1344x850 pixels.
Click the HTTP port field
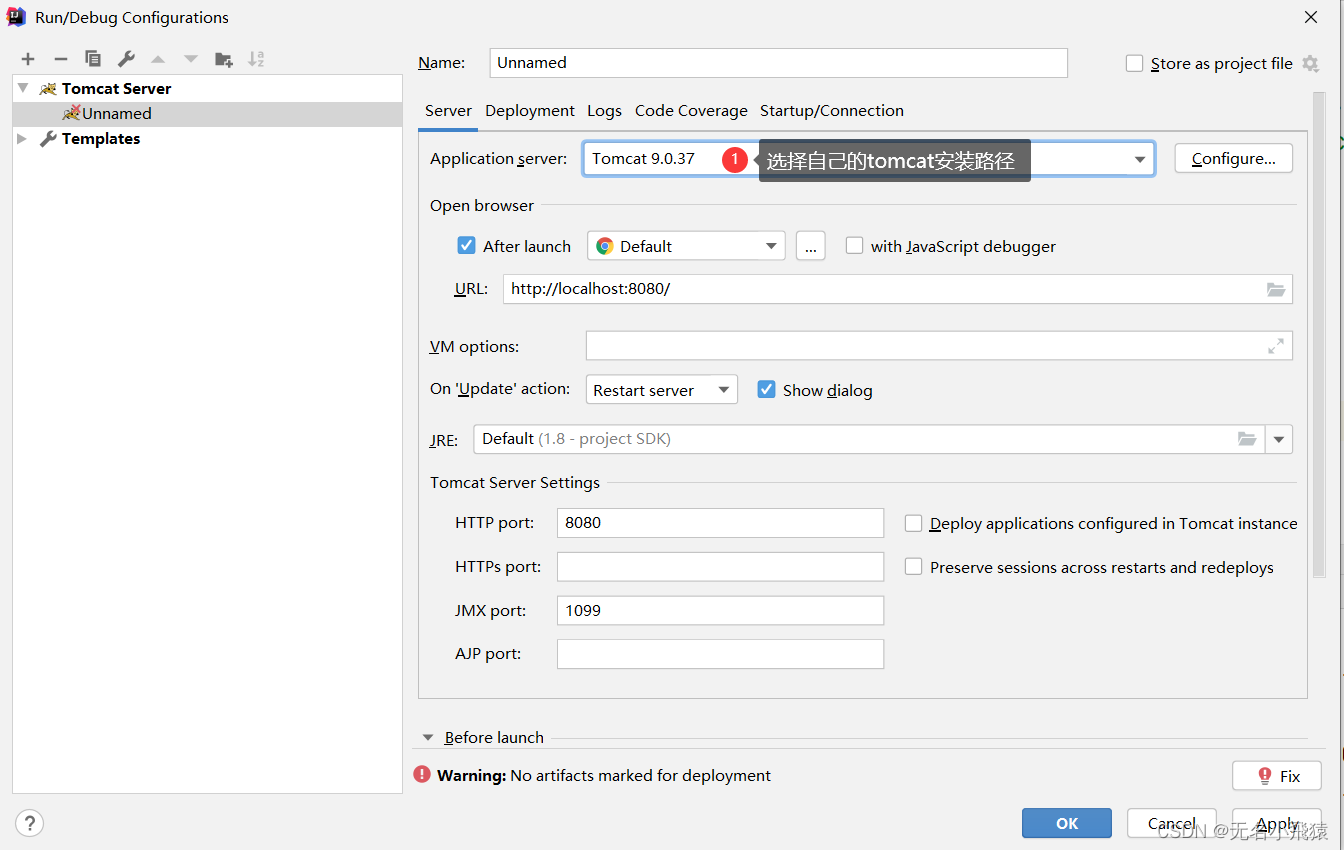coord(720,523)
